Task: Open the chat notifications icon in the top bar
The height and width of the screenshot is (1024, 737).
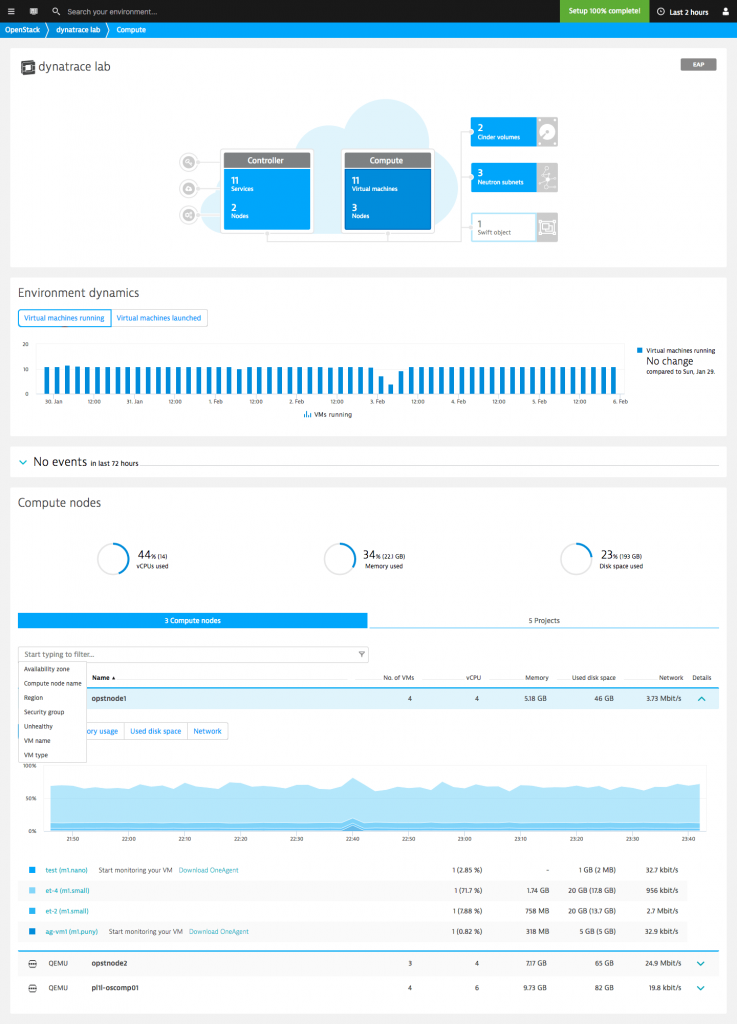Action: click(34, 11)
